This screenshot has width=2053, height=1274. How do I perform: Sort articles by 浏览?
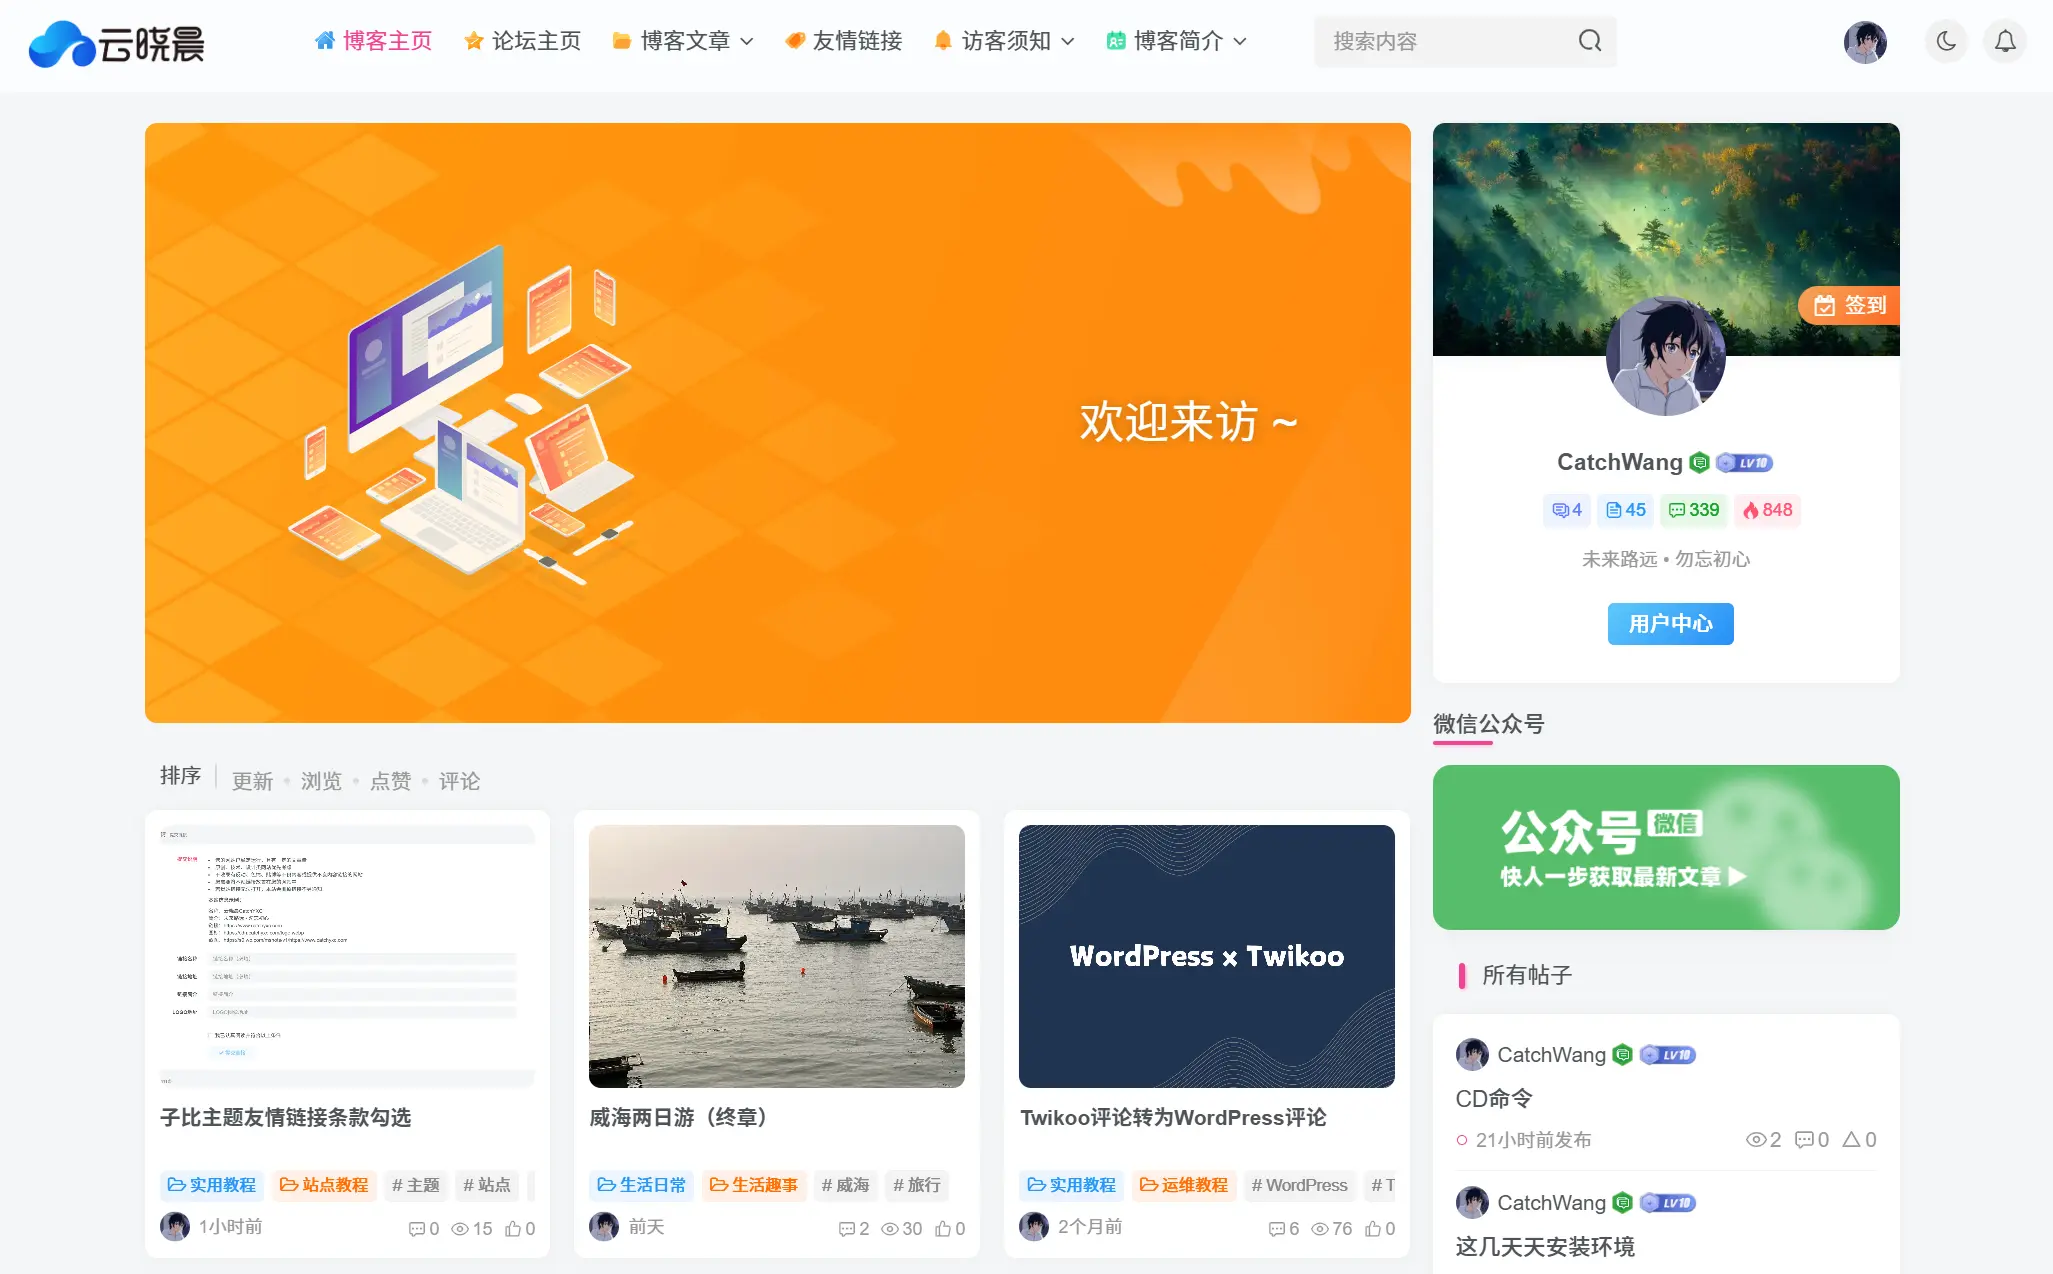pos(321,781)
